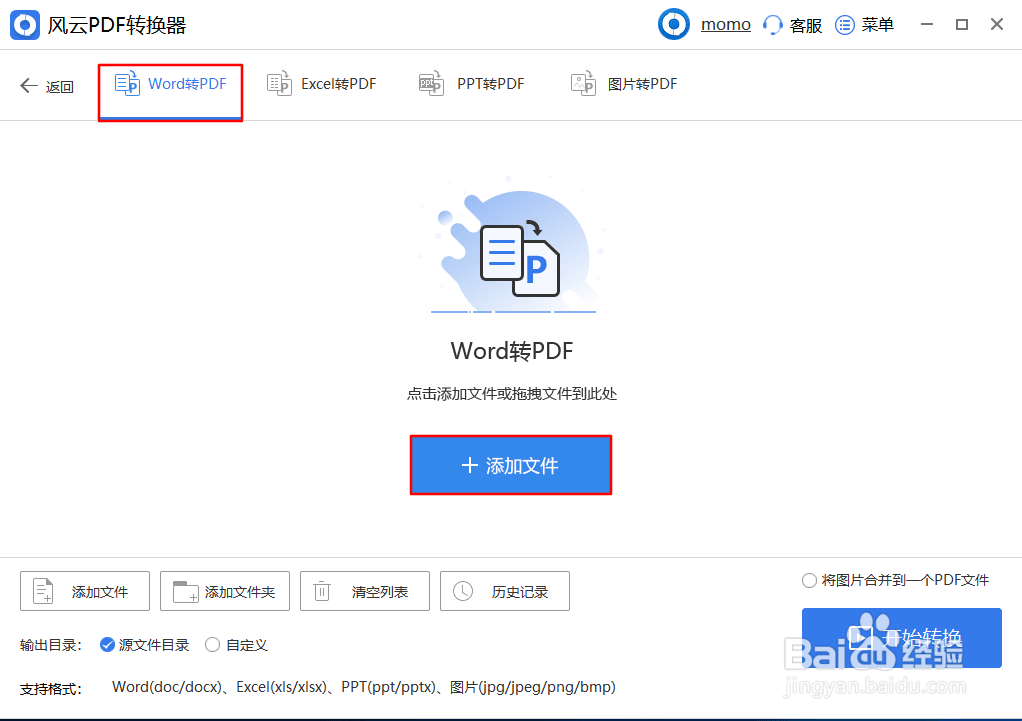This screenshot has height=721, width=1022.
Task: Open 历史记录 history via the clock icon
Action: click(462, 591)
